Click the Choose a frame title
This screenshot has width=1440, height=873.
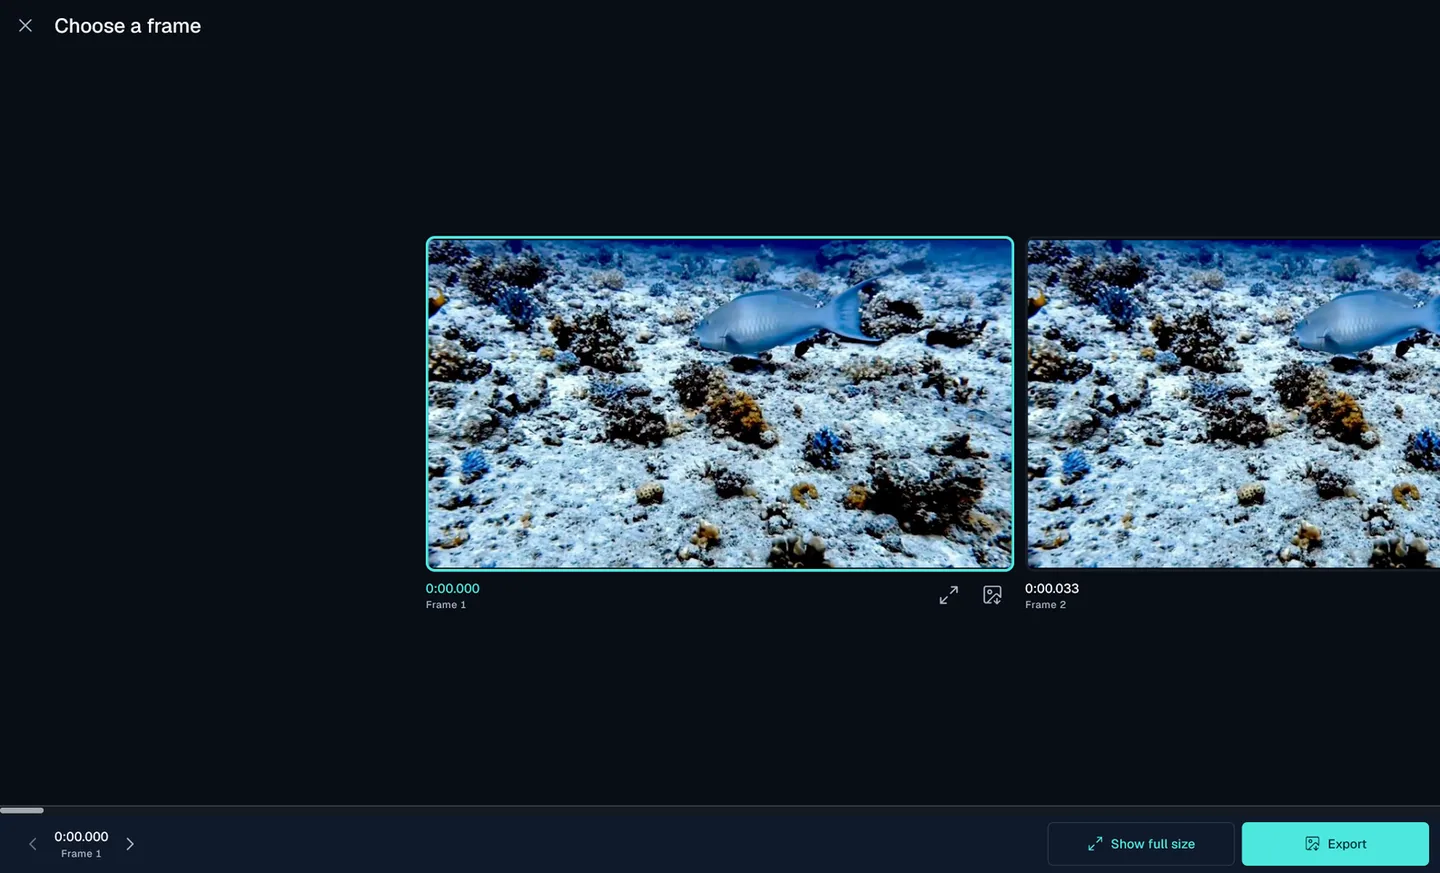click(128, 26)
